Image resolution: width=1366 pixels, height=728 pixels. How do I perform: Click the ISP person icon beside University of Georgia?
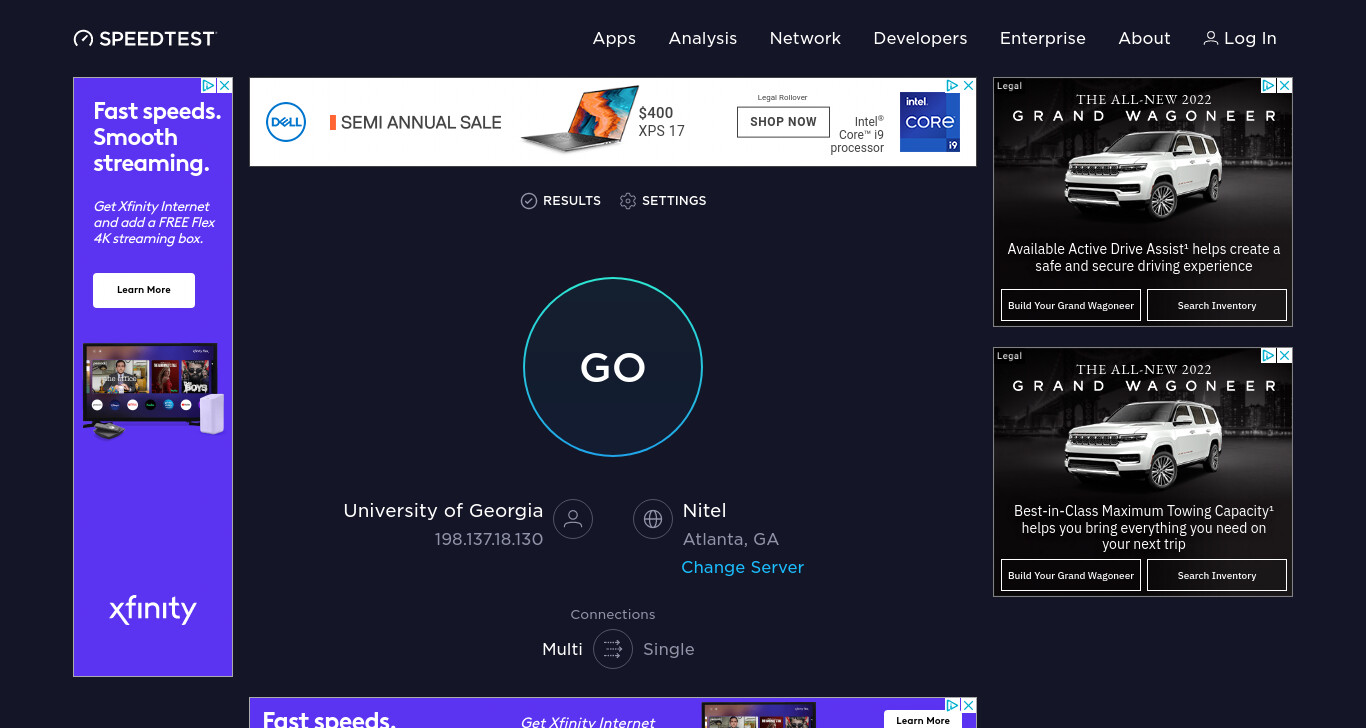(x=573, y=519)
